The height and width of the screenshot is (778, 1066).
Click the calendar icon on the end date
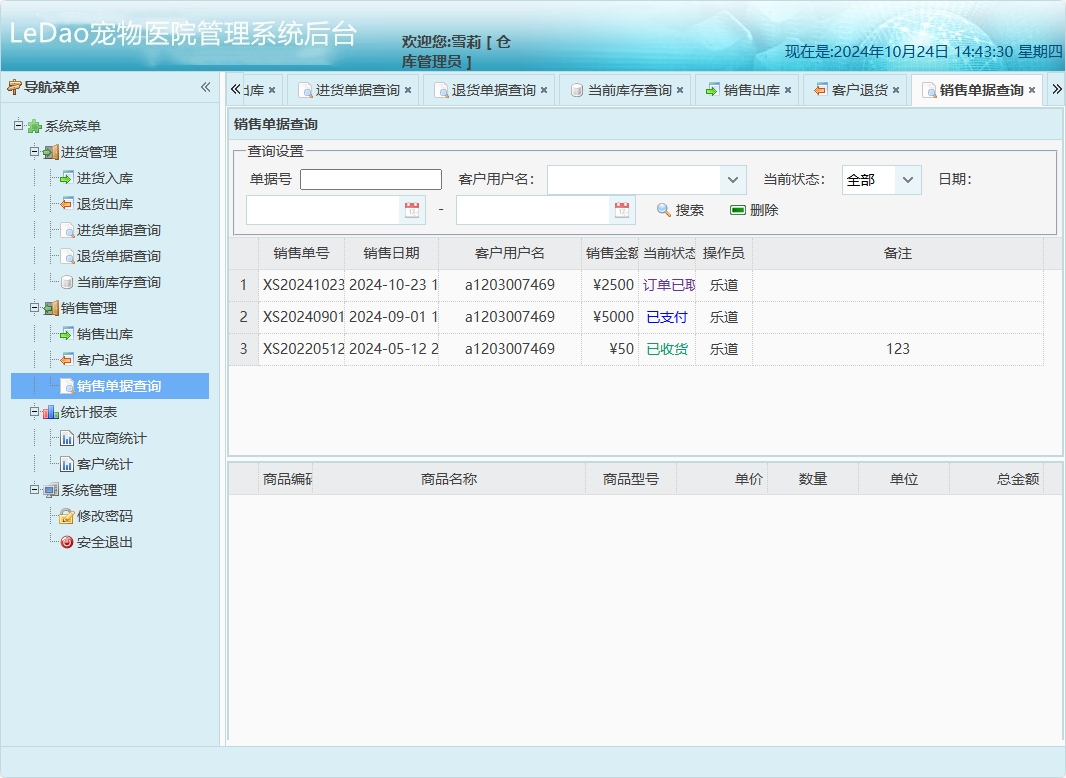tap(622, 210)
